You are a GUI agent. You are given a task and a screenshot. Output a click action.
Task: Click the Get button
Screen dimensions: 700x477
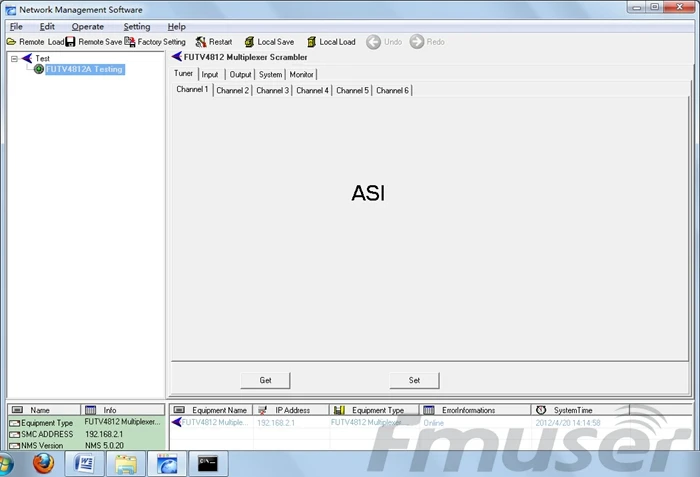tap(265, 380)
